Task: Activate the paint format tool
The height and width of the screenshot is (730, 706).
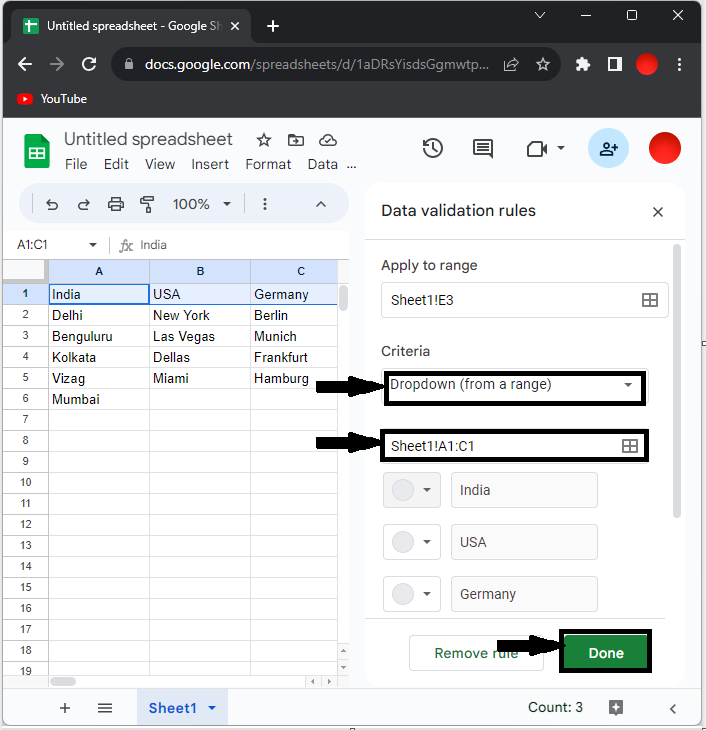Action: coord(147,204)
